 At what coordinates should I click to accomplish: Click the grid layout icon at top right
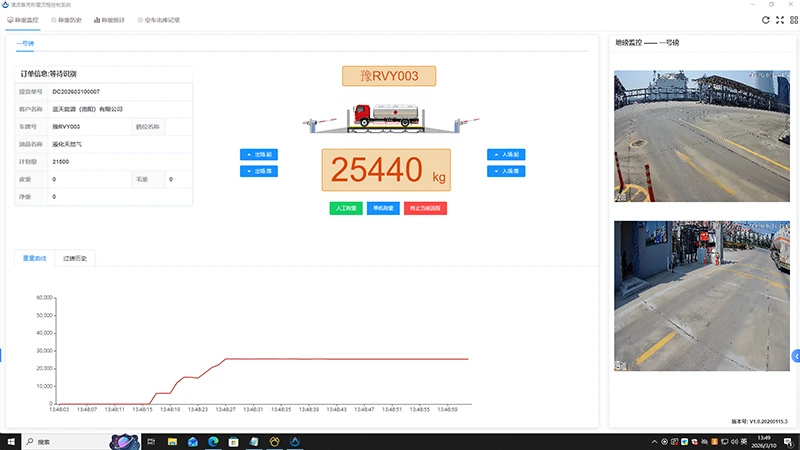coord(794,20)
